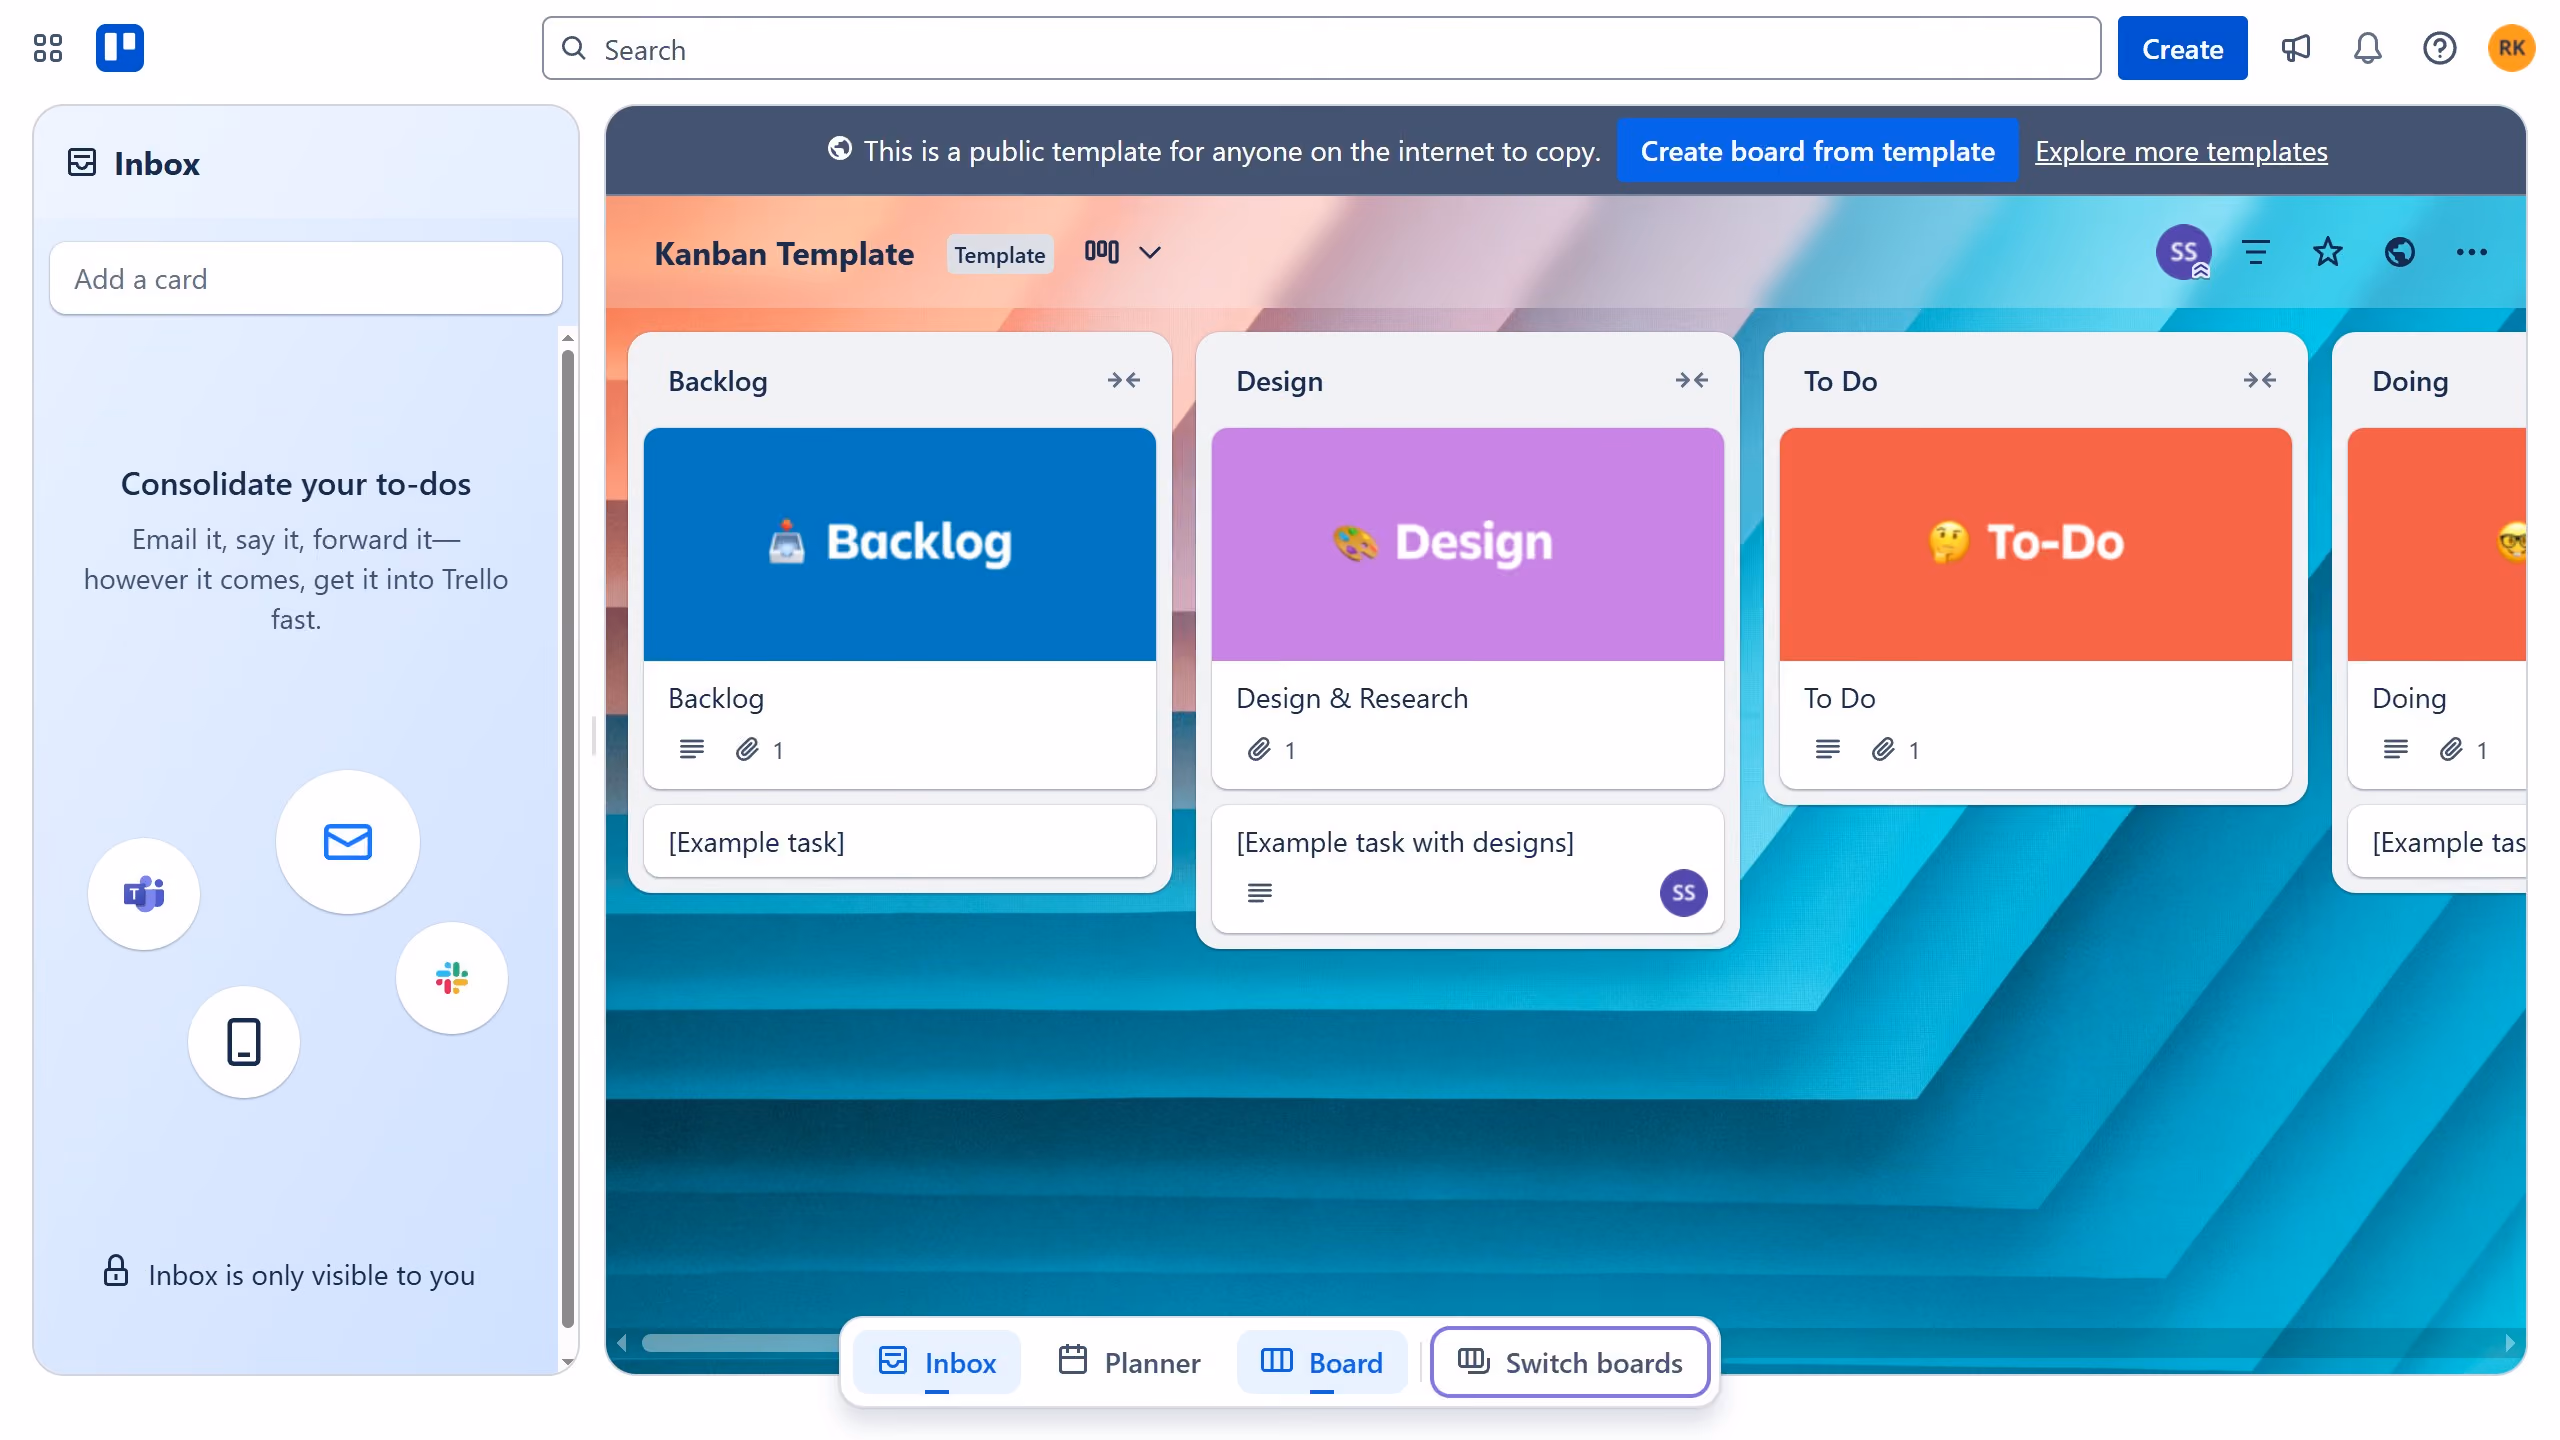Click the Create button

pyautogui.click(x=2182, y=48)
